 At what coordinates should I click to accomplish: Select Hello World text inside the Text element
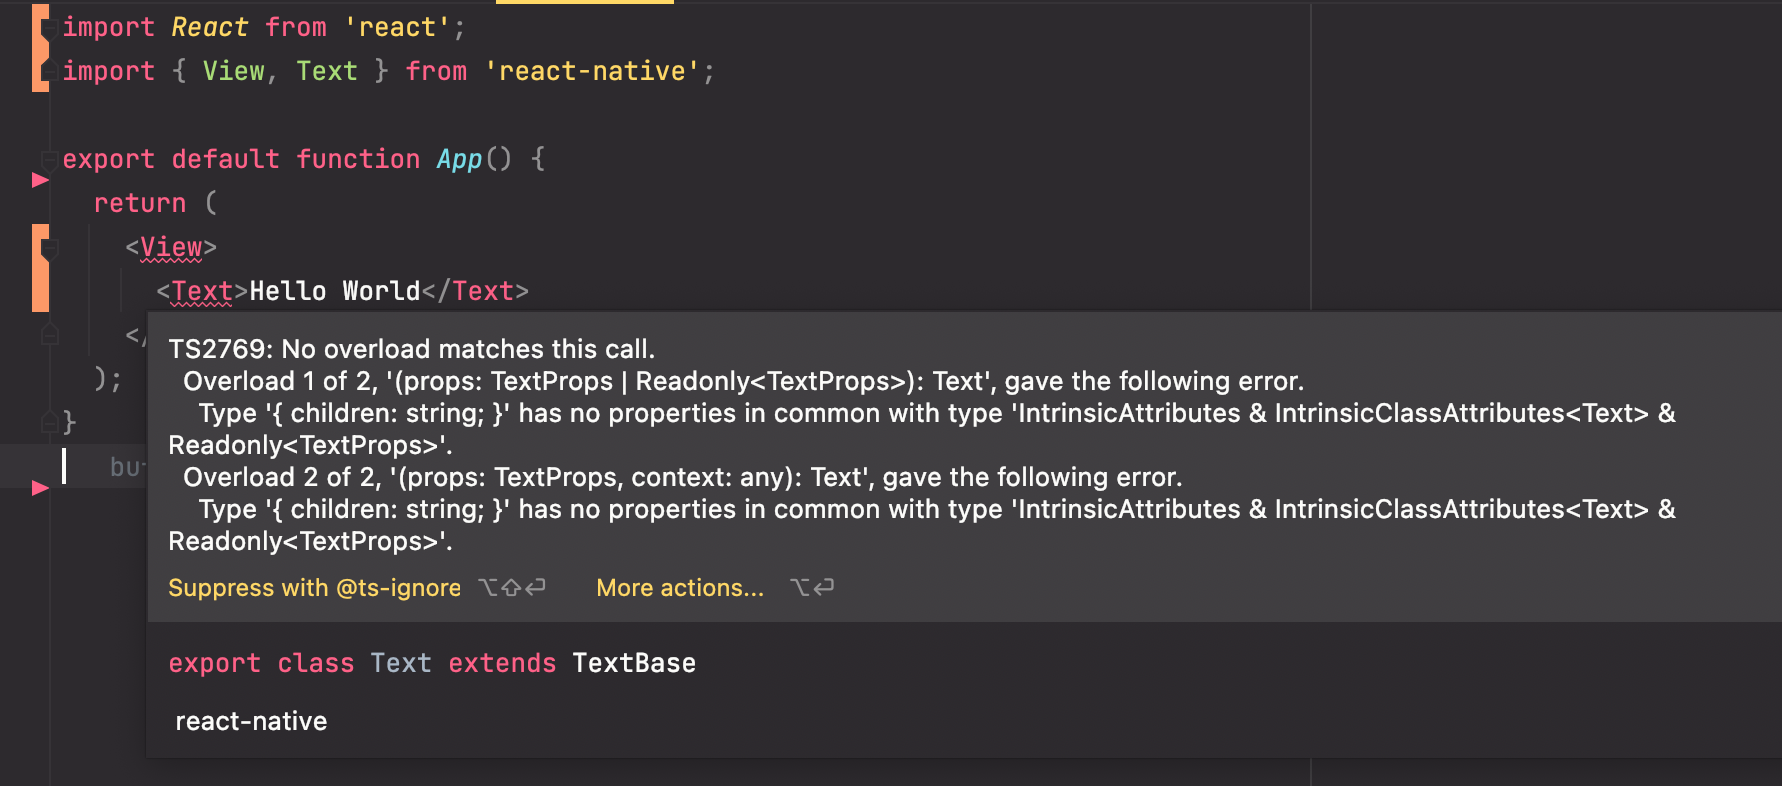pyautogui.click(x=333, y=290)
